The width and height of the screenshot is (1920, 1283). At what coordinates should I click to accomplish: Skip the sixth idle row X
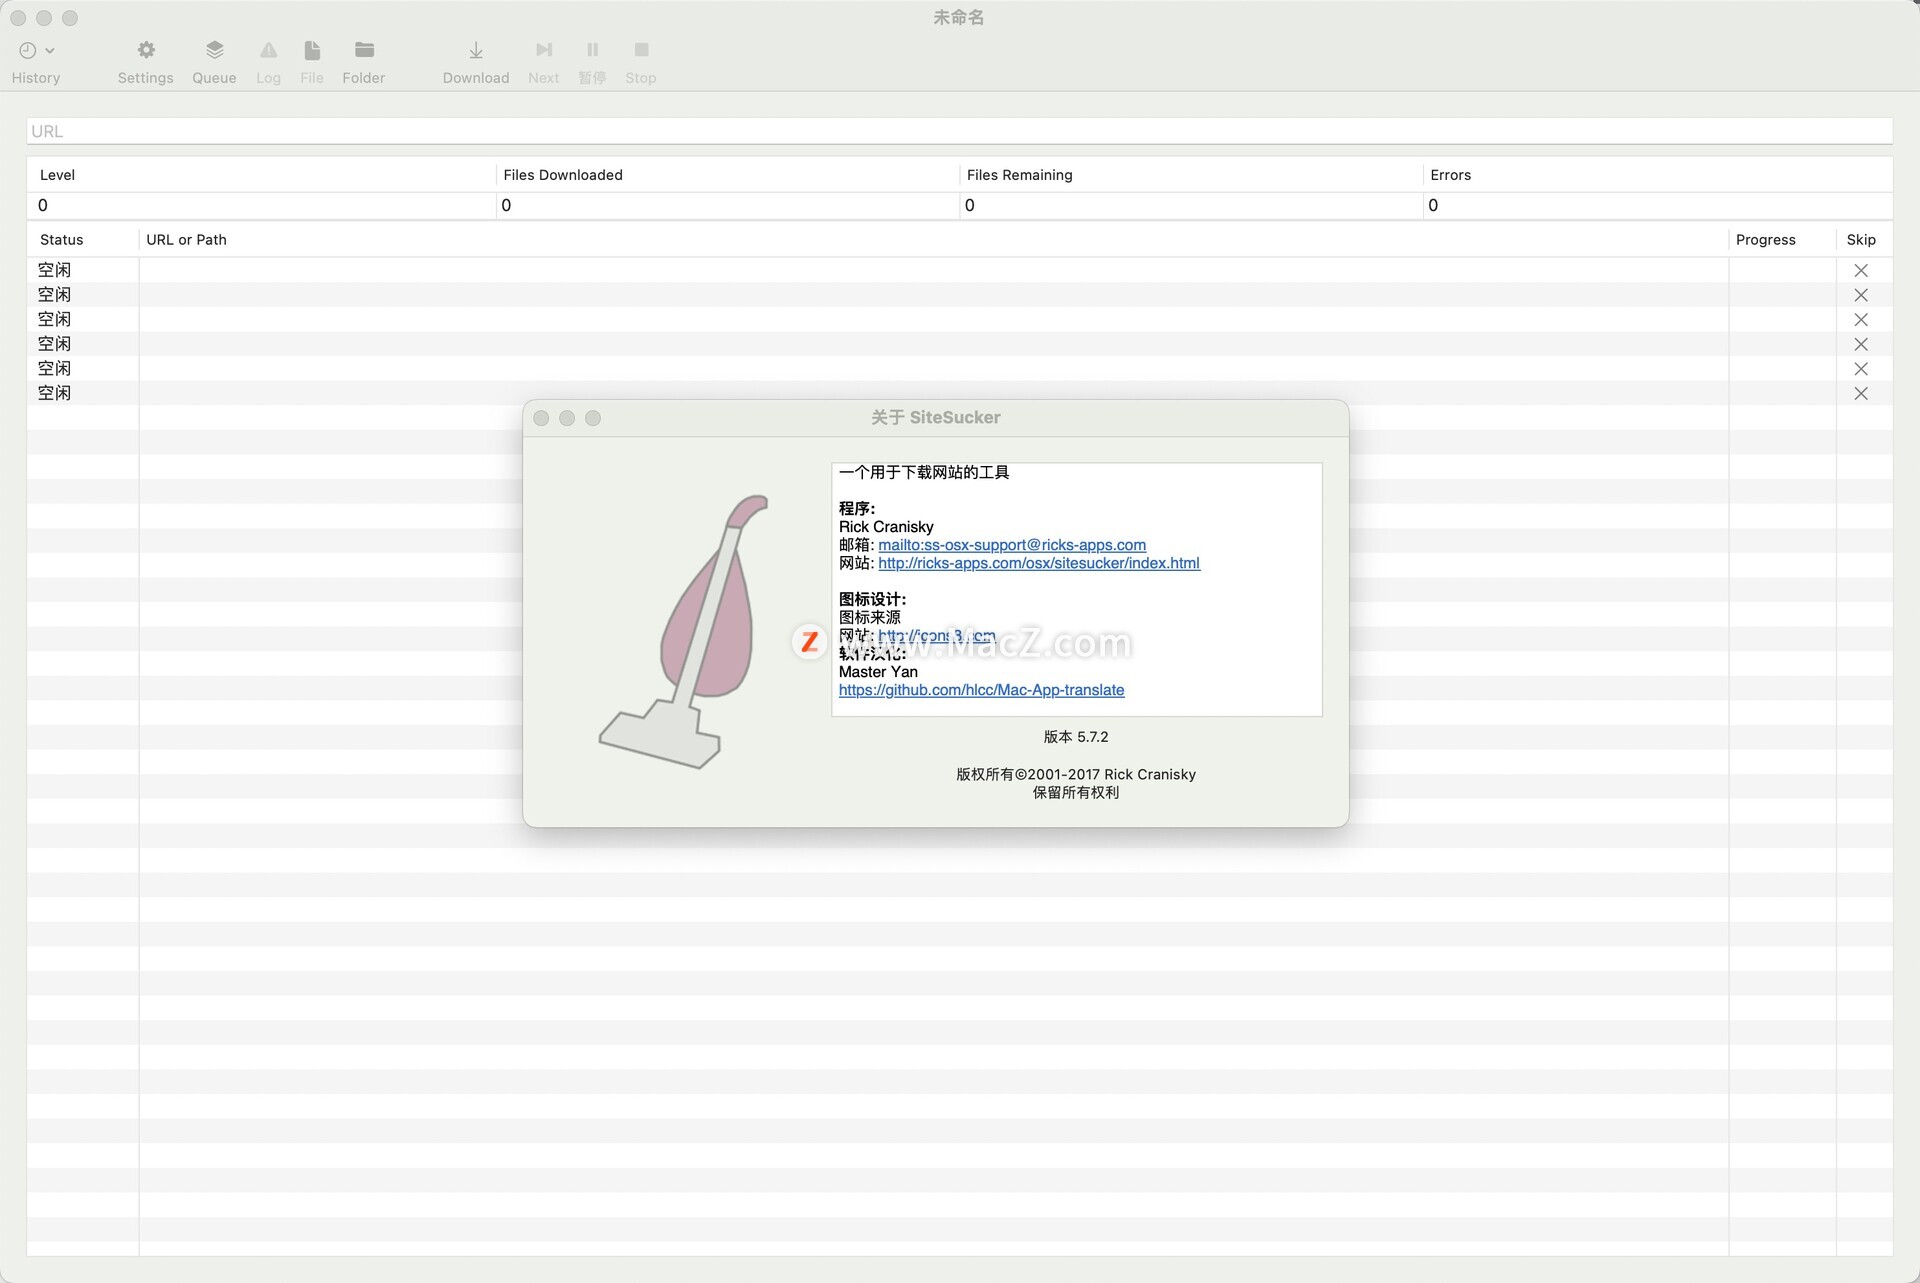1860,393
